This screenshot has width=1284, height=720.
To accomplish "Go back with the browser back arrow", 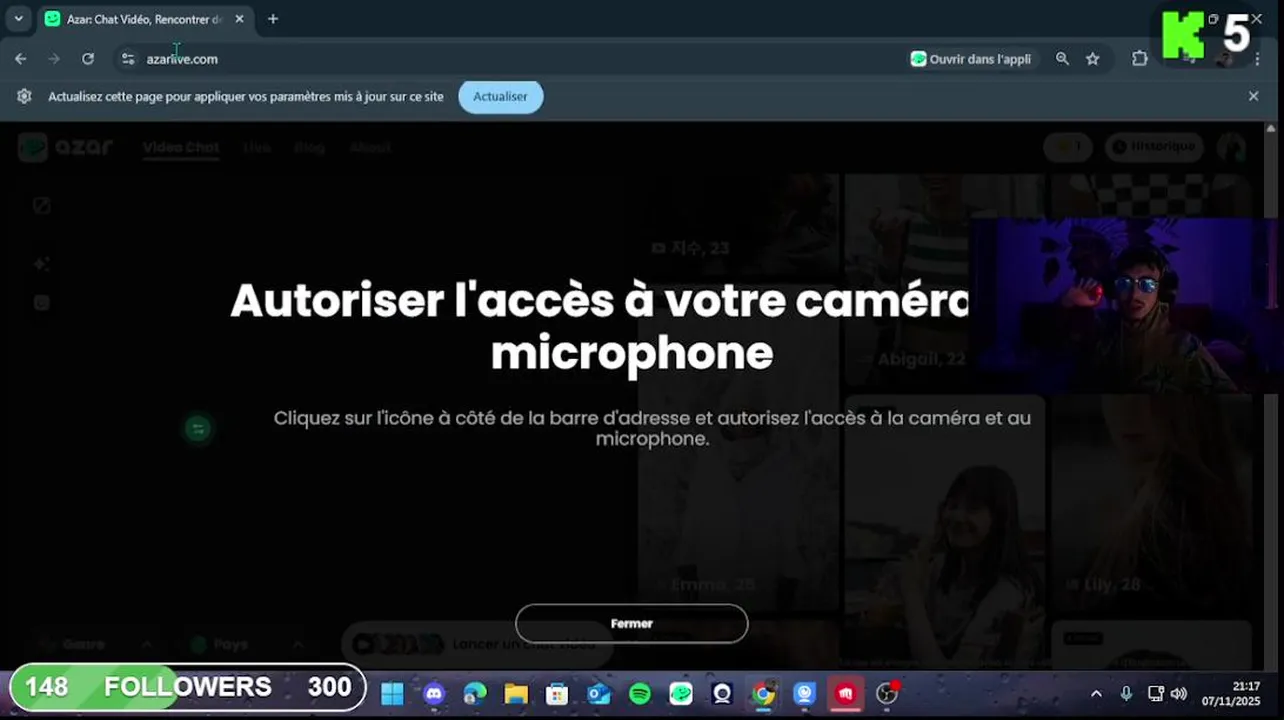I will point(21,59).
